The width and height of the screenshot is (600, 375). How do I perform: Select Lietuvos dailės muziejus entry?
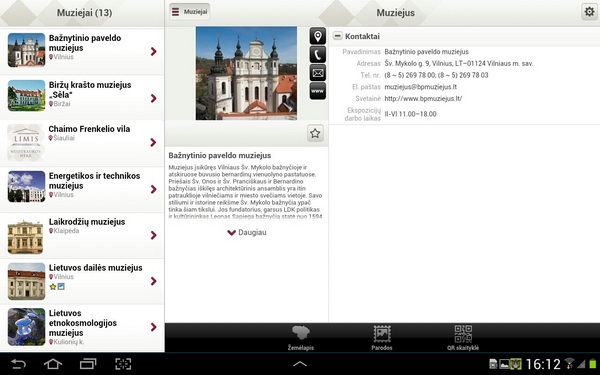82,280
